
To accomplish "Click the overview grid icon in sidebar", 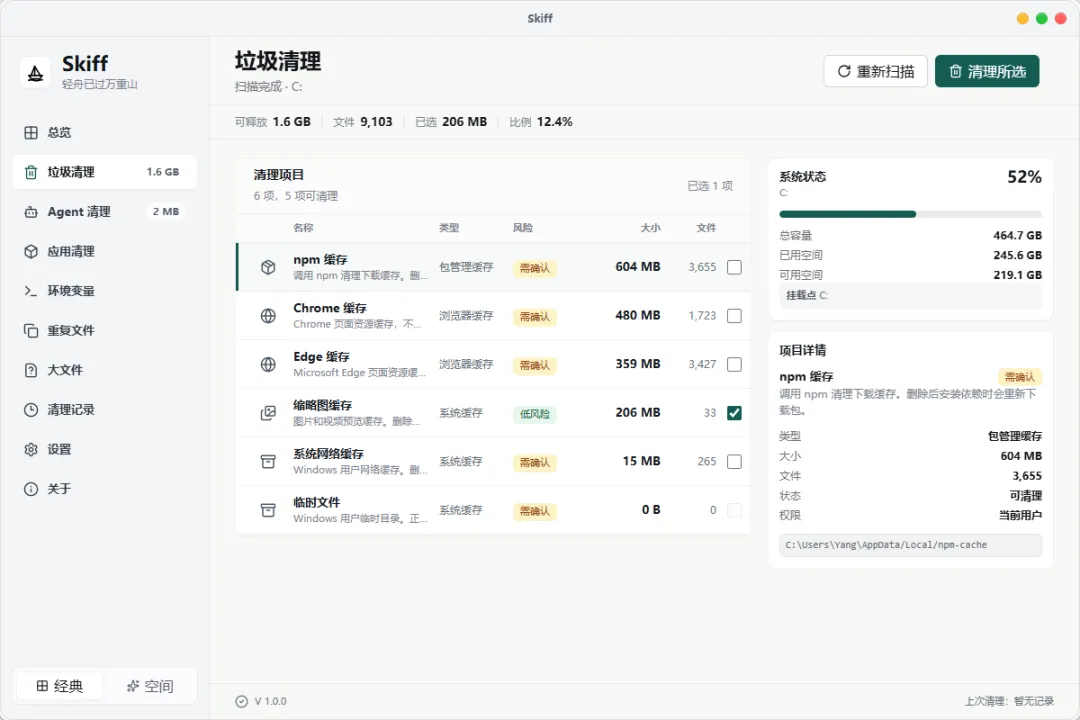I will coord(31,132).
